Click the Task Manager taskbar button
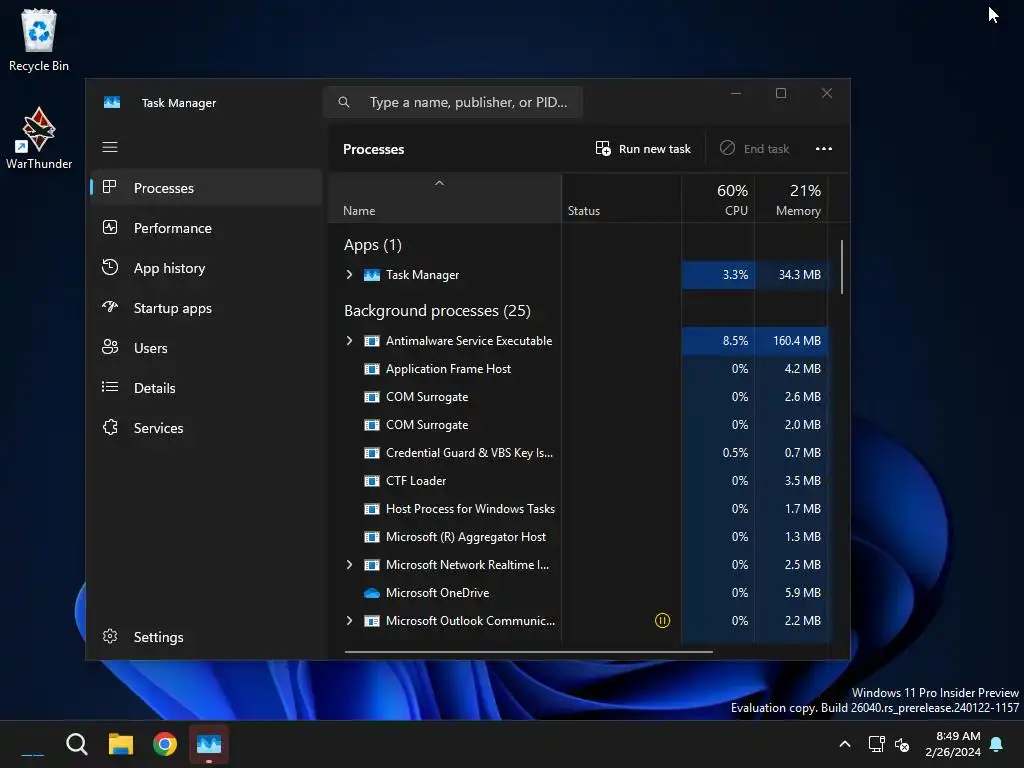 [x=209, y=744]
